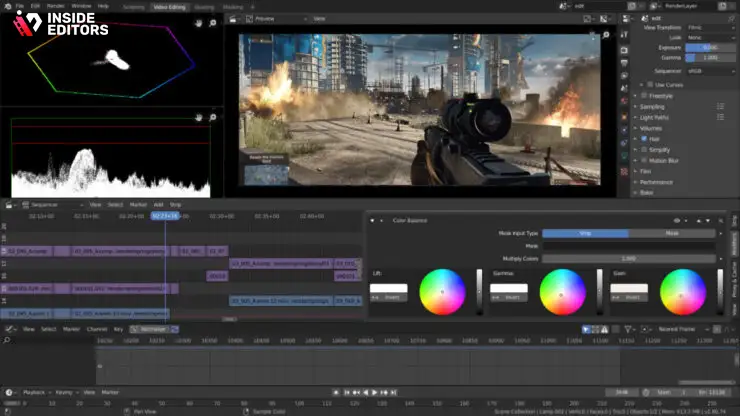The image size is (740, 416).
Task: Jump to the timeline end
Action: click(x=393, y=392)
